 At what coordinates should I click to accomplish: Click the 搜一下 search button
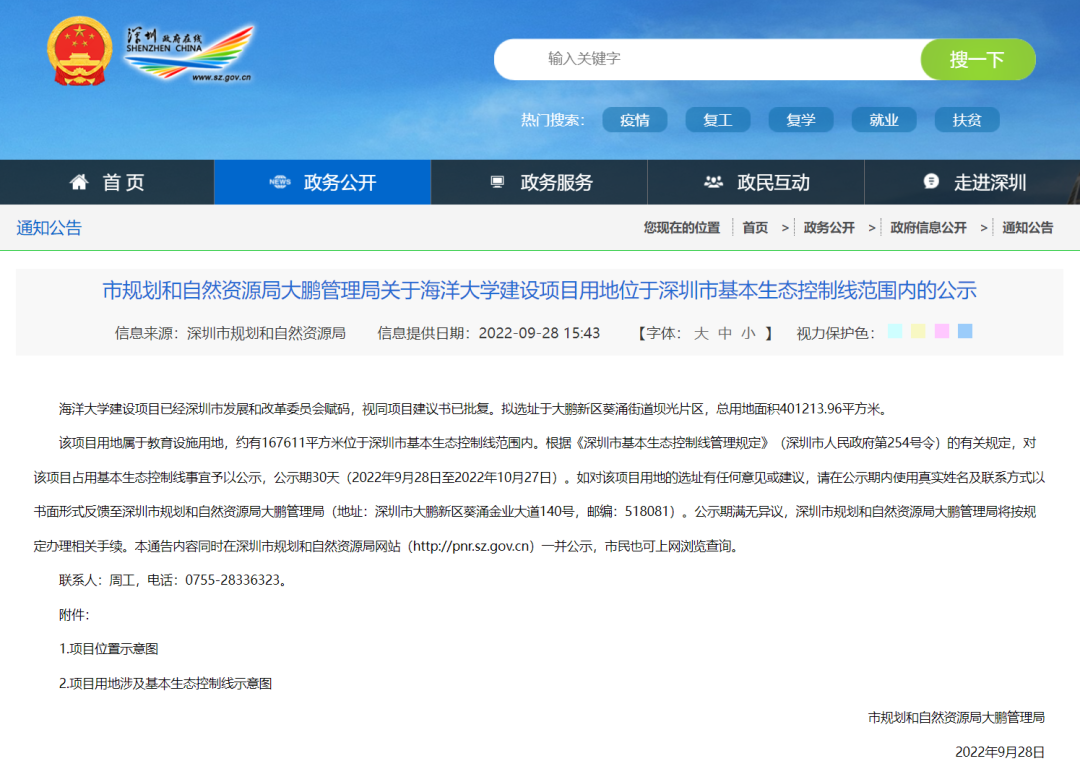click(x=977, y=59)
